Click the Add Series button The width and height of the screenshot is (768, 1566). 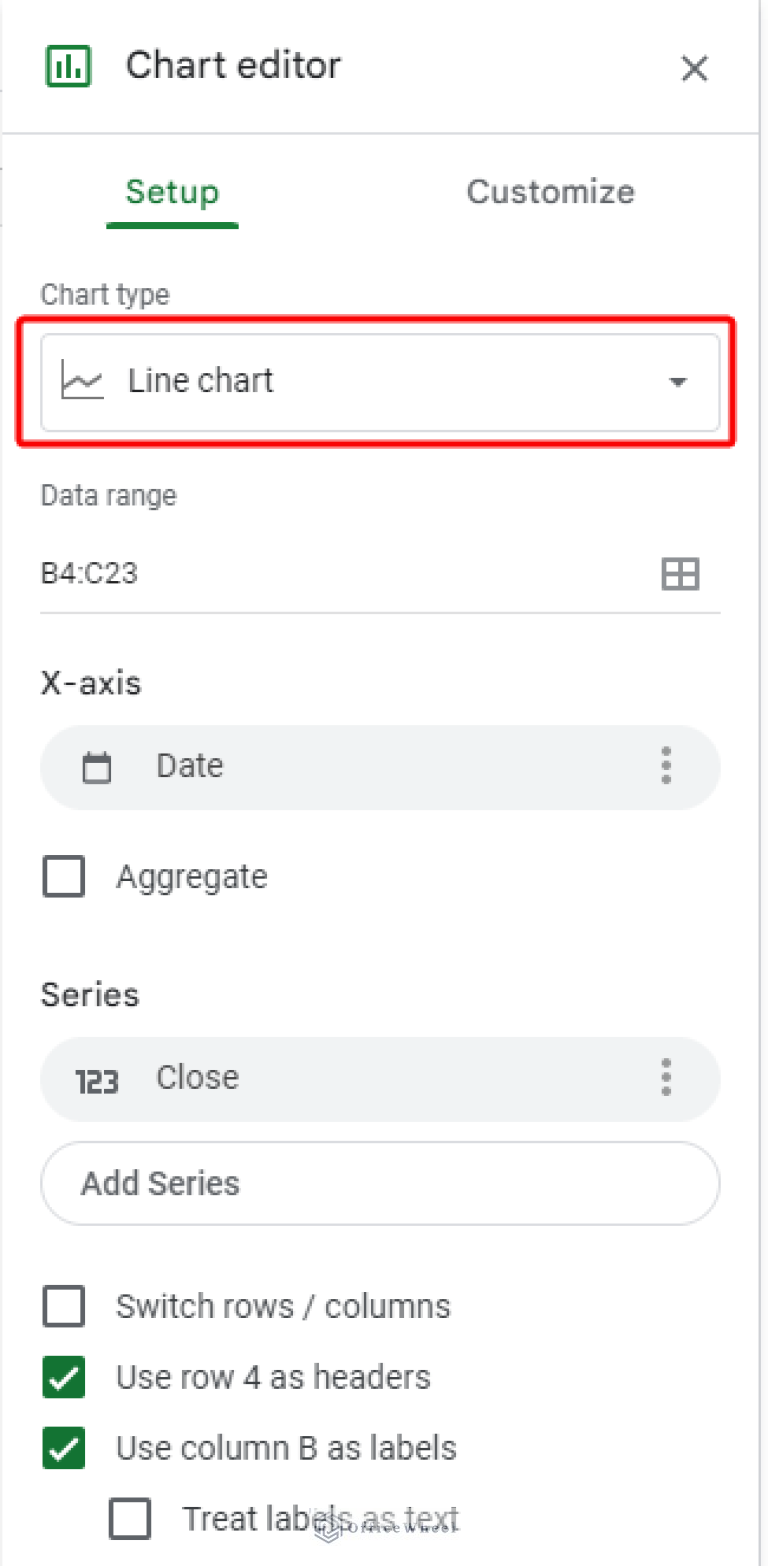pos(380,1184)
